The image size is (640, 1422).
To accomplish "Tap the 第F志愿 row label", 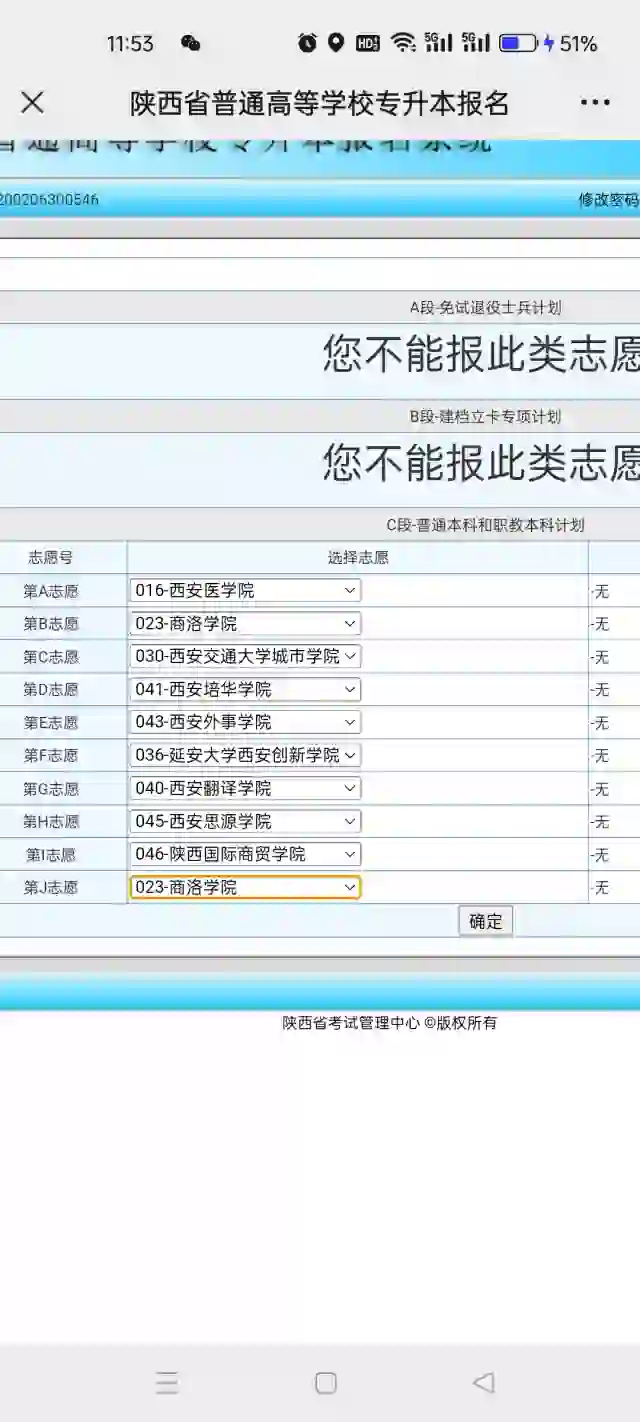I will click(x=51, y=756).
